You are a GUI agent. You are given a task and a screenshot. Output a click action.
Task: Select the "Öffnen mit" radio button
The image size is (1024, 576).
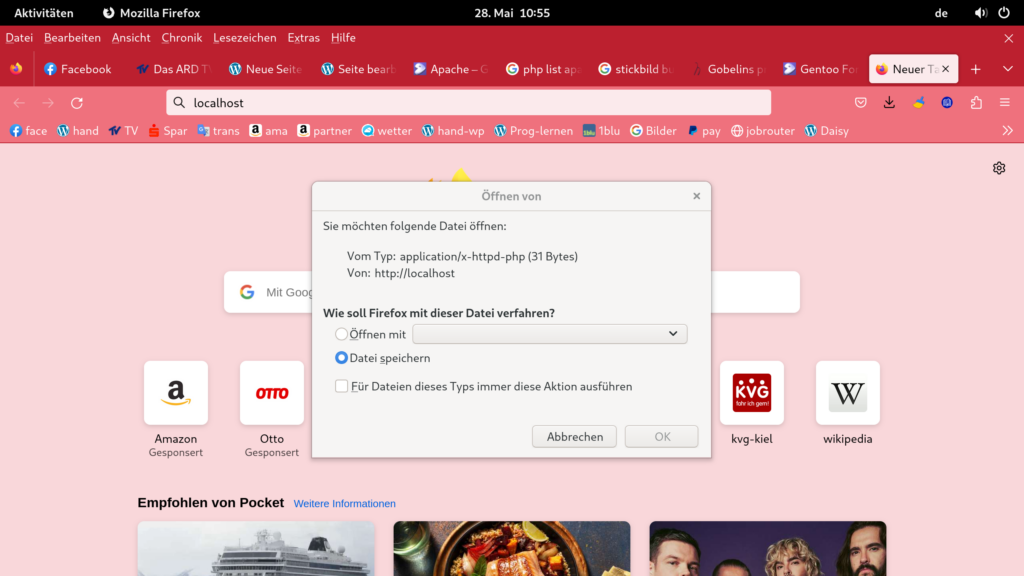pos(342,334)
